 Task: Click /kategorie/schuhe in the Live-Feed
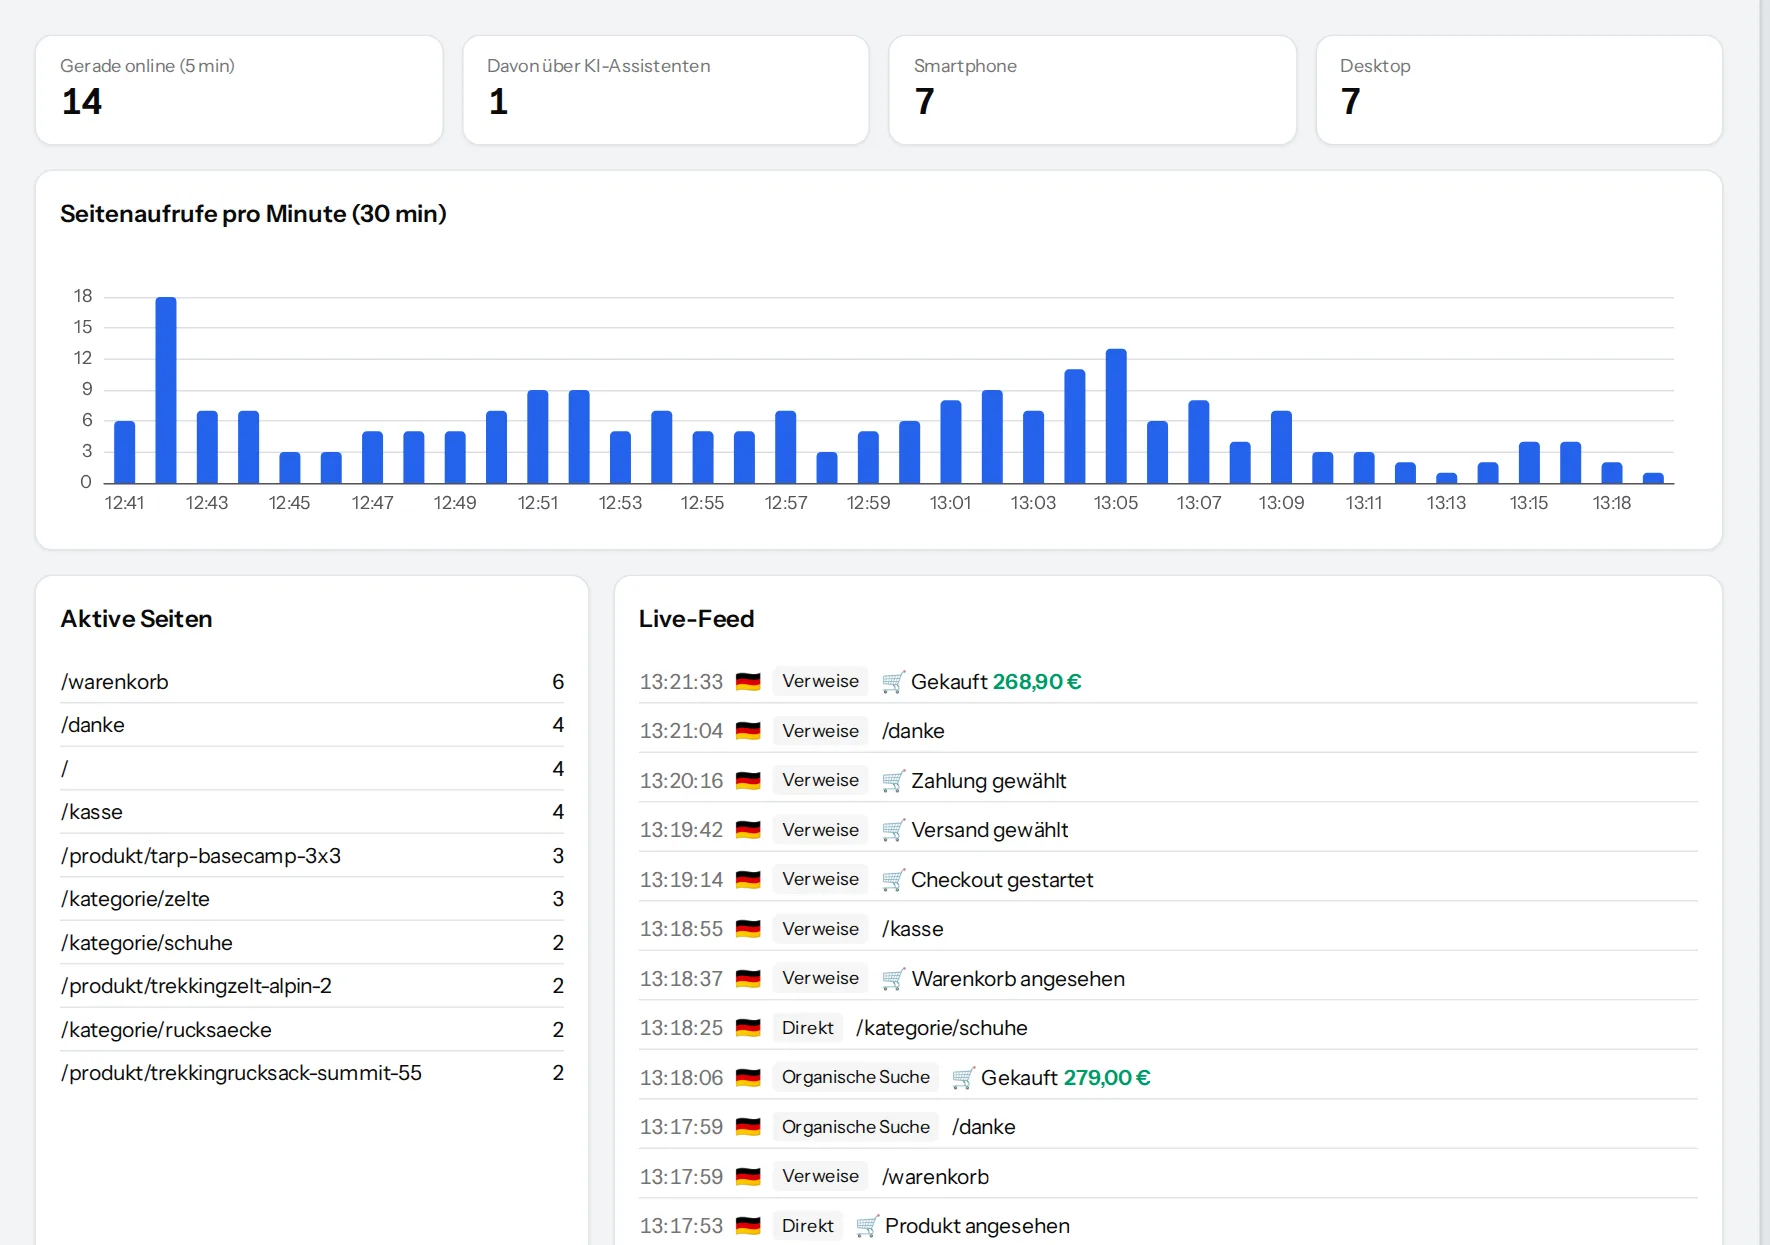click(942, 1028)
